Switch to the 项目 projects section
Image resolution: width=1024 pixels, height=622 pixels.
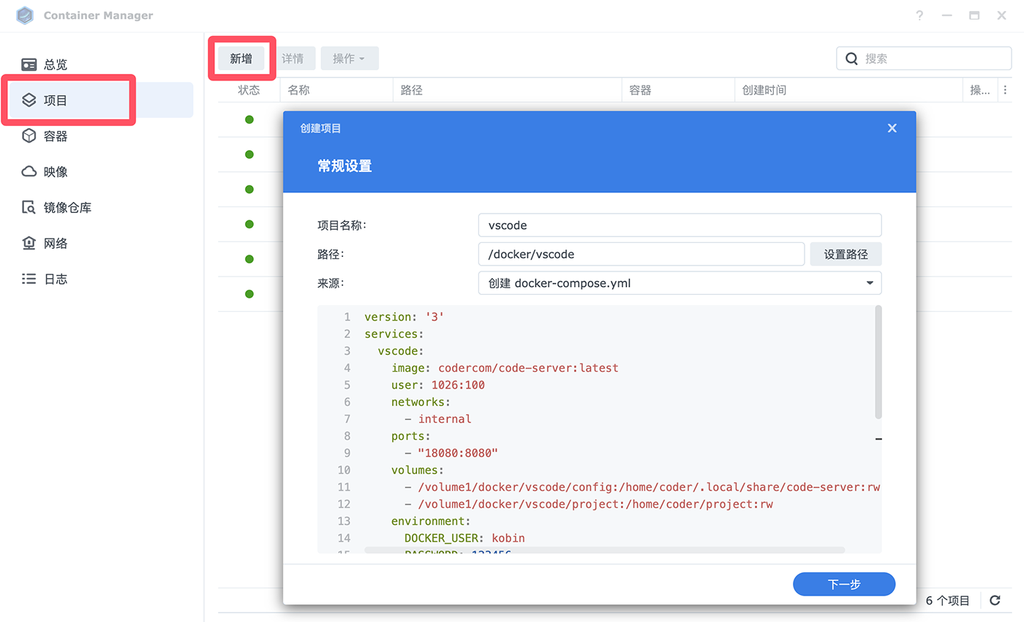point(60,99)
